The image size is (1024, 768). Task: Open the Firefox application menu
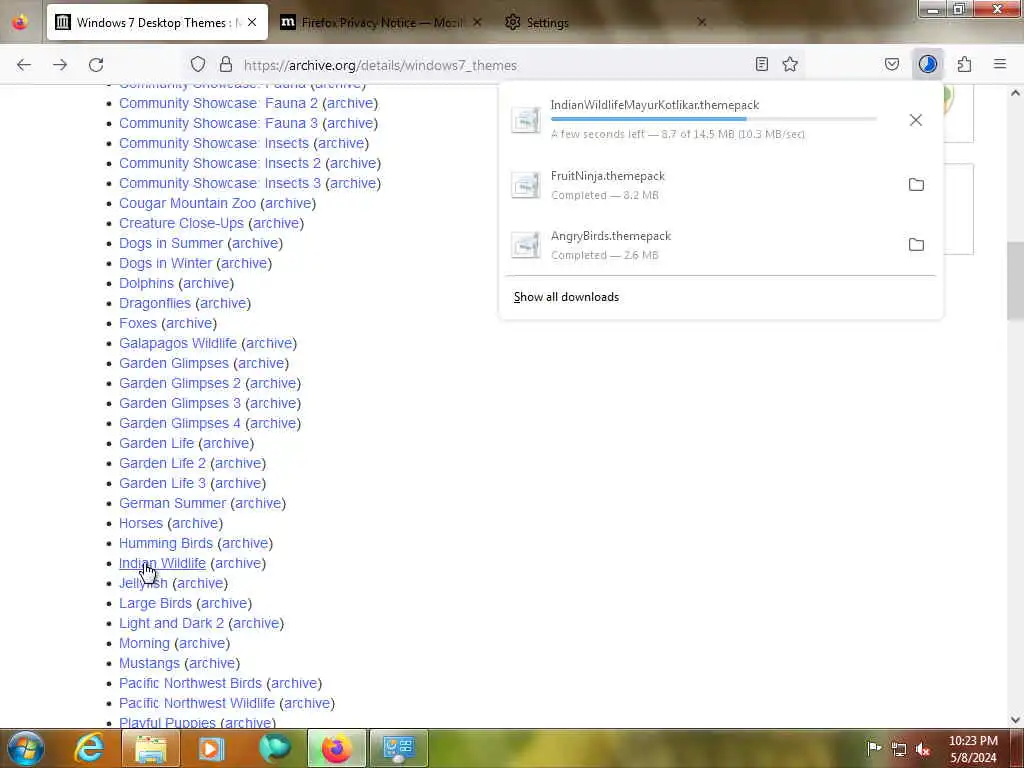(1000, 64)
